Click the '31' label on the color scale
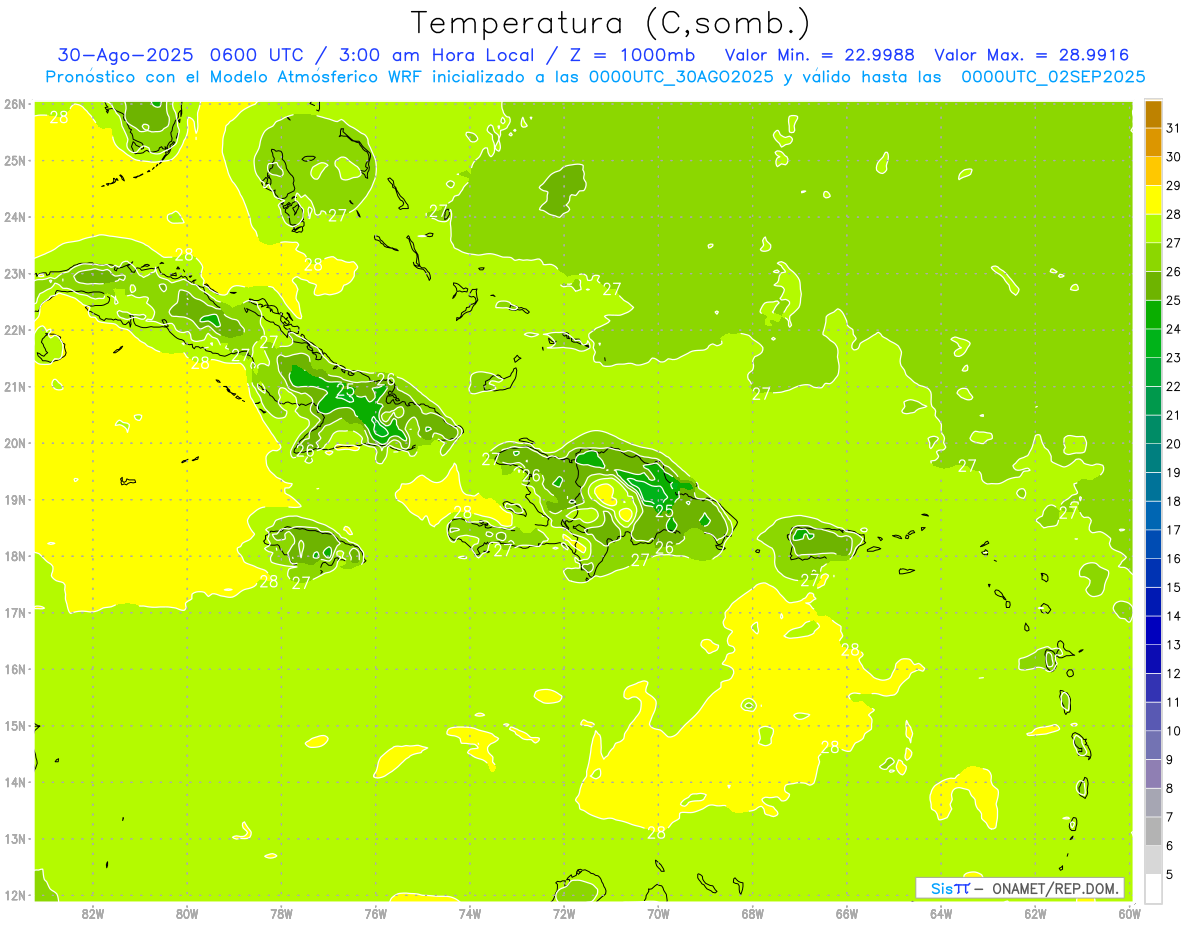Screen dimensions: 1200x927 (x=1174, y=128)
